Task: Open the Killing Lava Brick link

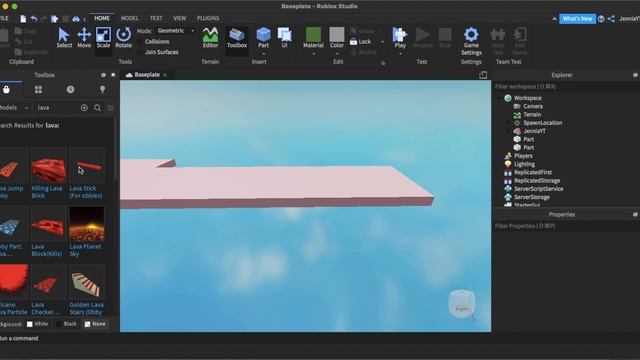Action: (x=47, y=192)
